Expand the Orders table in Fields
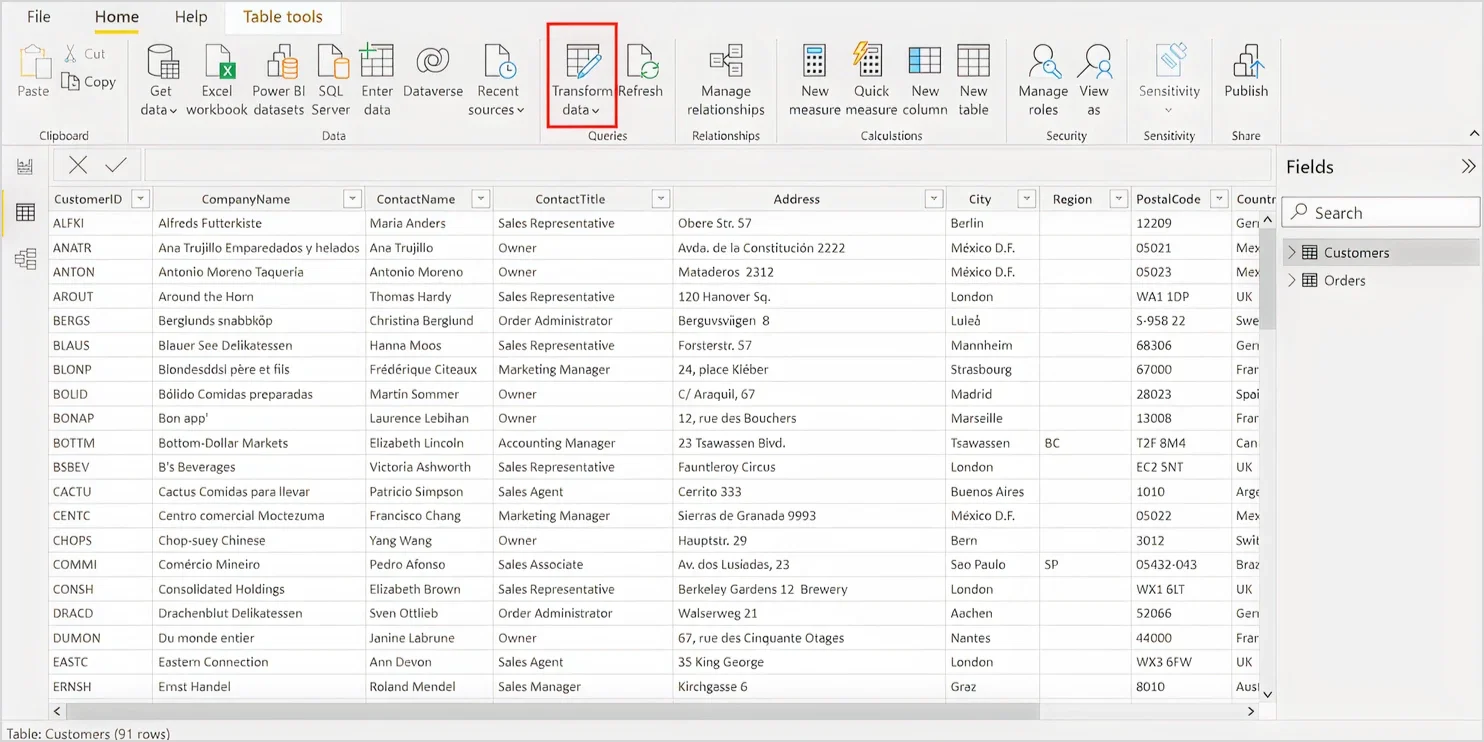Screen dimensions: 1484x742 1291,281
